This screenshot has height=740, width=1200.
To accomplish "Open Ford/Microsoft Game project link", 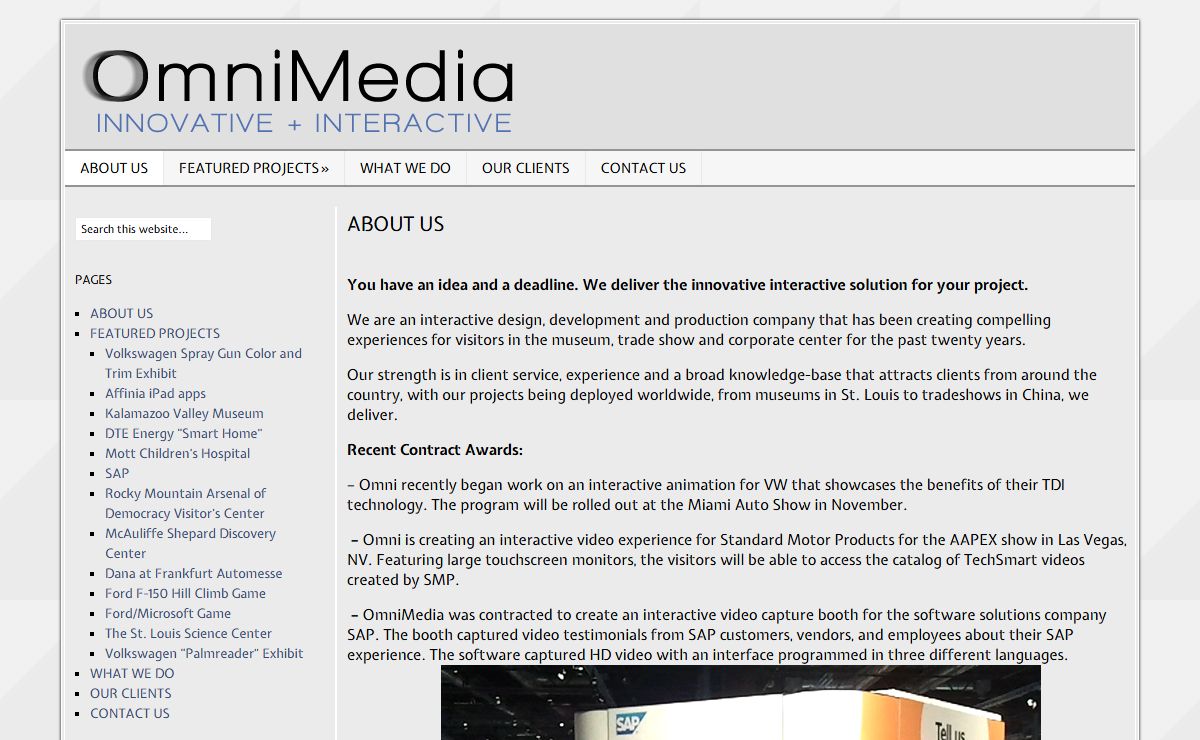I will [x=168, y=613].
